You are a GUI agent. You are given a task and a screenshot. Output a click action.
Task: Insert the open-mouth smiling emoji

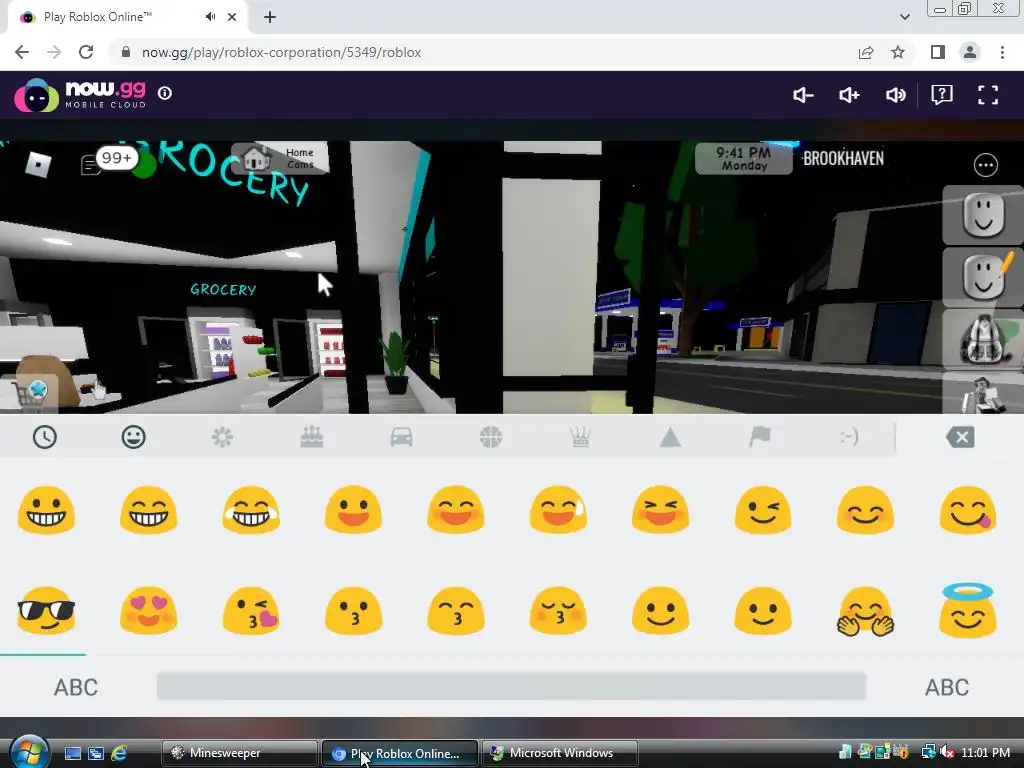(353, 509)
